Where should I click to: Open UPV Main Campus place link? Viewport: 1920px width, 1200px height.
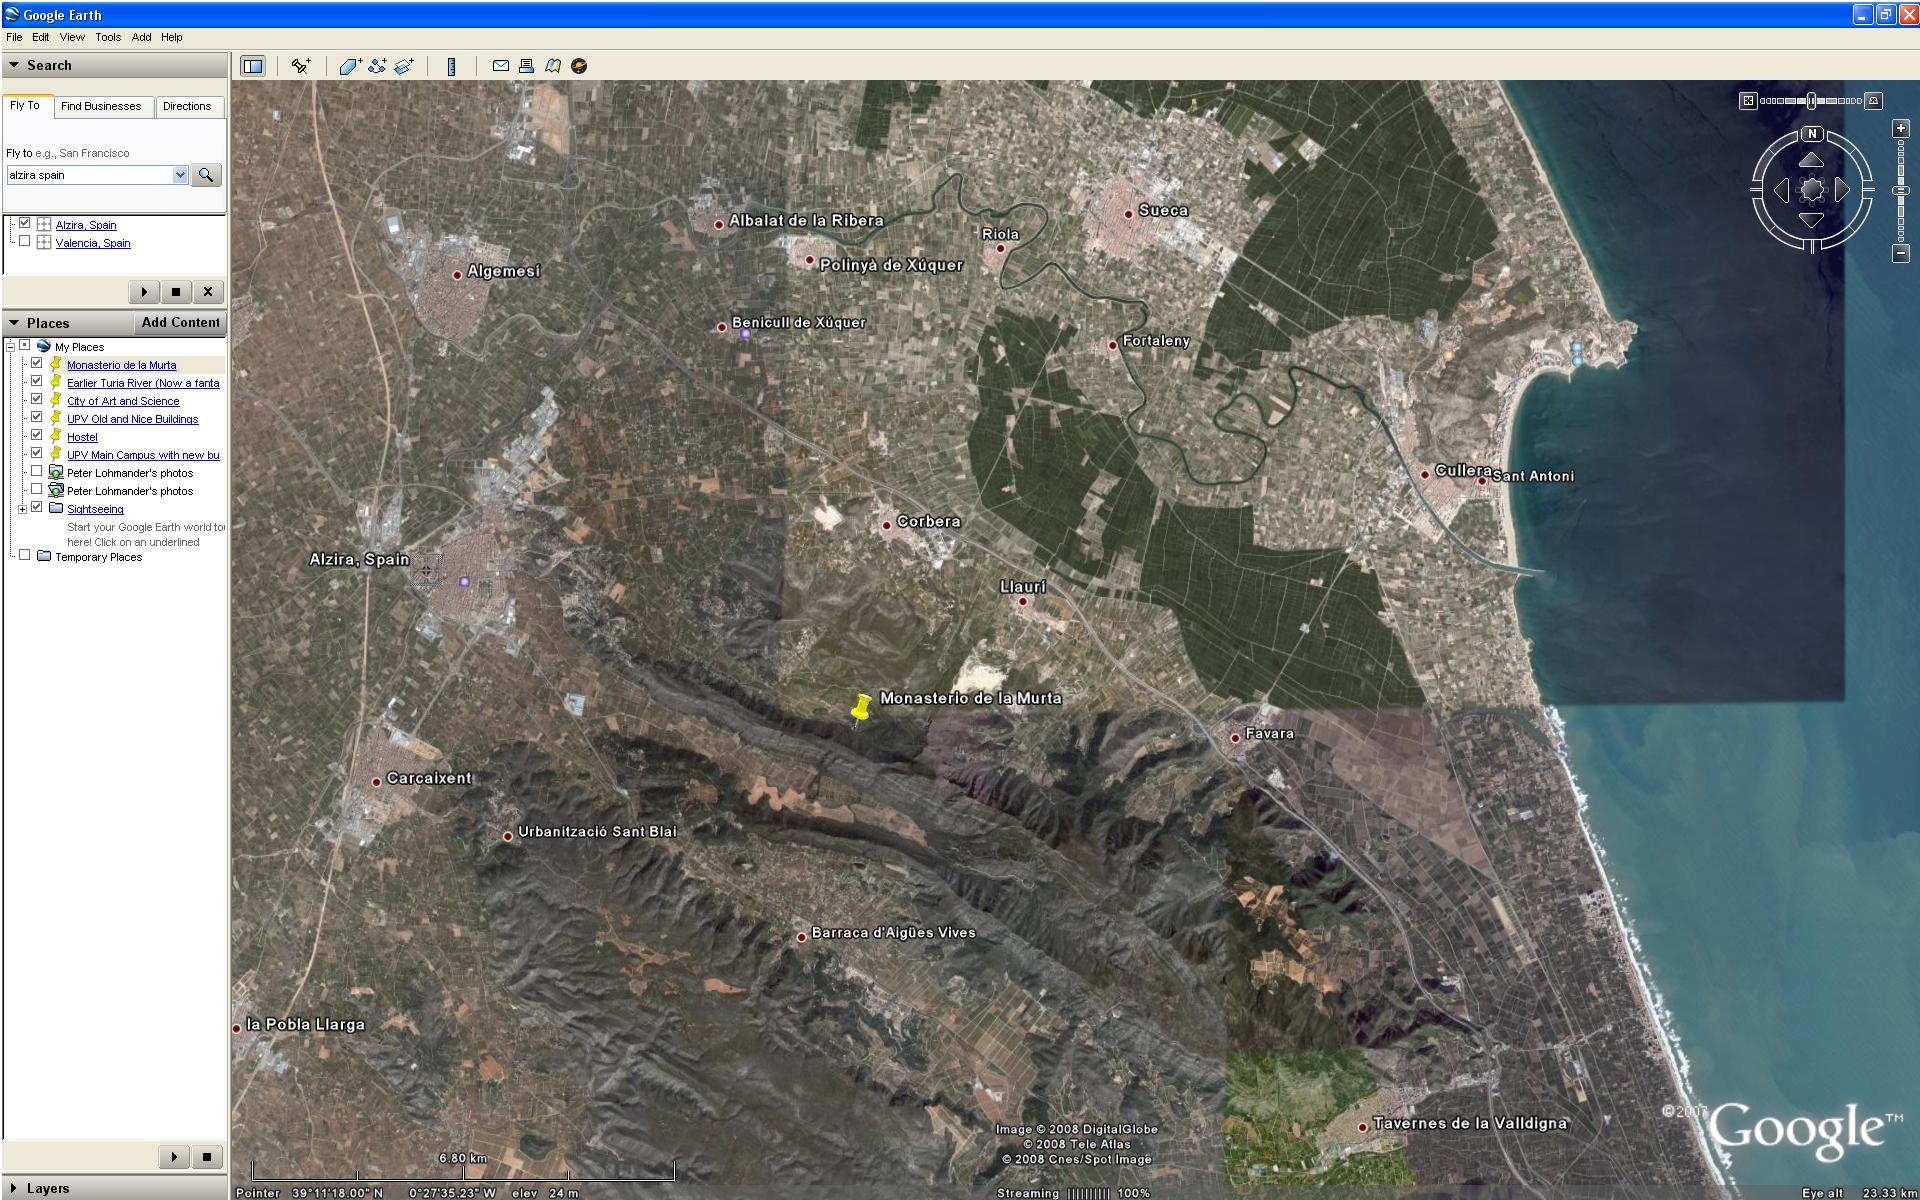click(143, 455)
